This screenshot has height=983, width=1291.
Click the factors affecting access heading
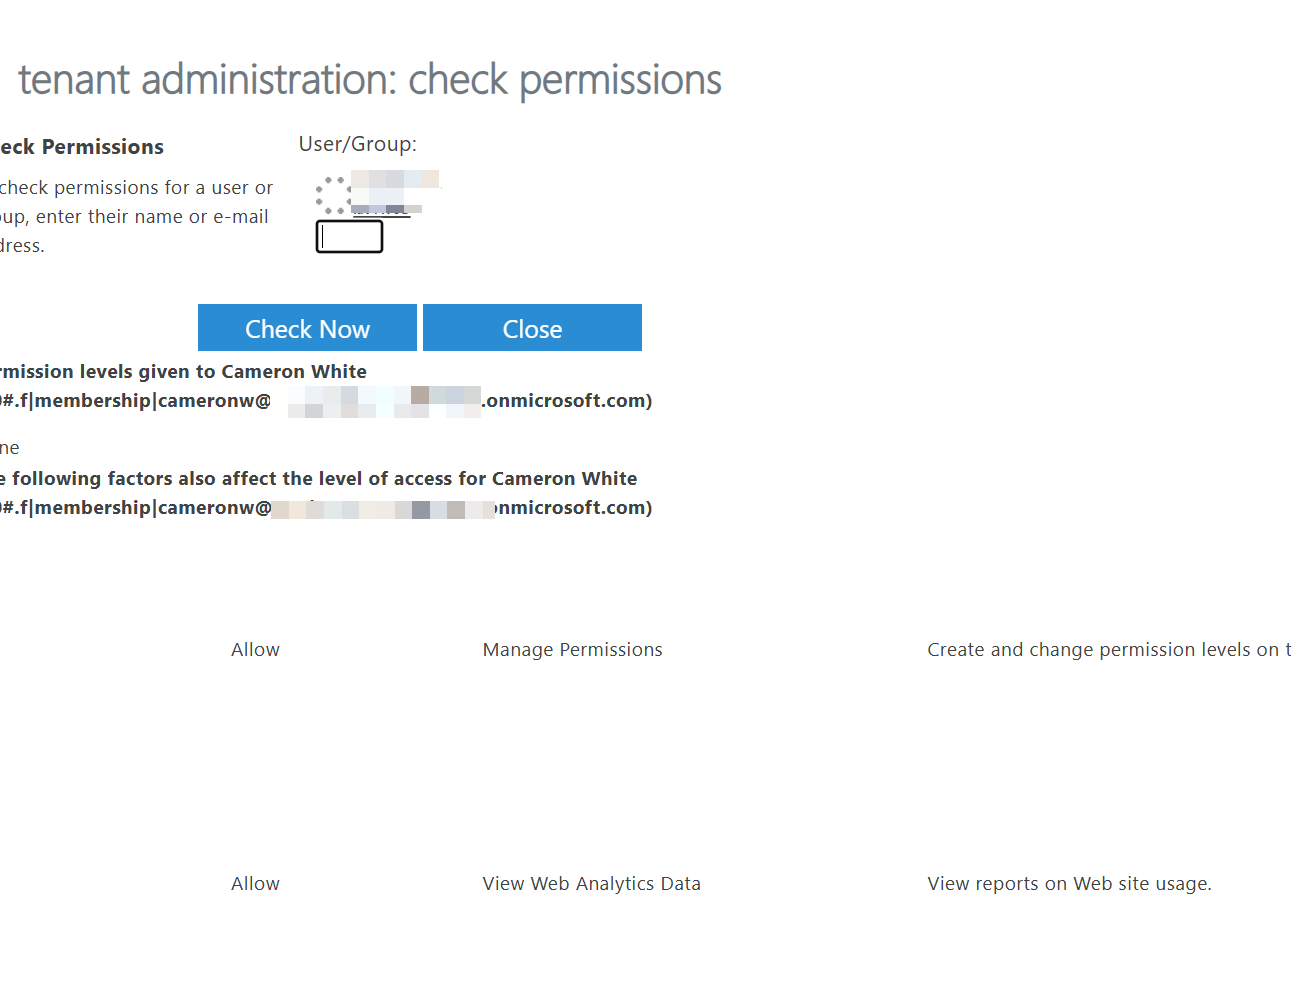318,478
